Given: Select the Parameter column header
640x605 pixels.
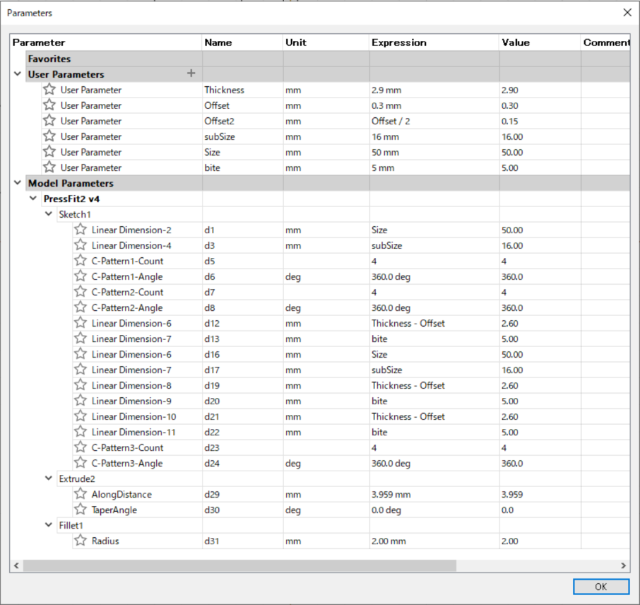Looking at the screenshot, I should pos(106,42).
